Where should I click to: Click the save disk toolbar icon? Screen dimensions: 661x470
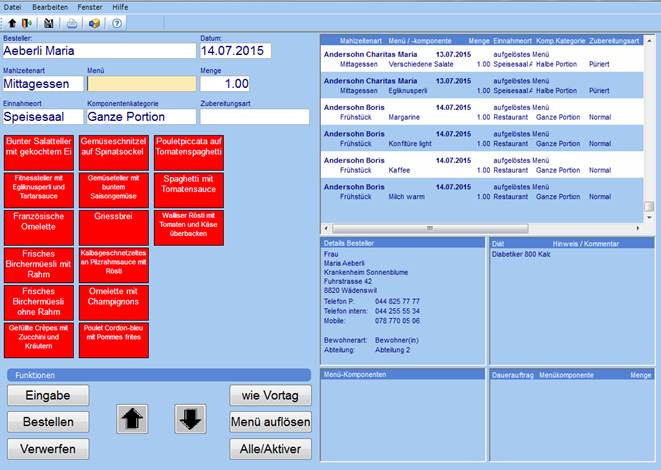pyautogui.click(x=50, y=22)
